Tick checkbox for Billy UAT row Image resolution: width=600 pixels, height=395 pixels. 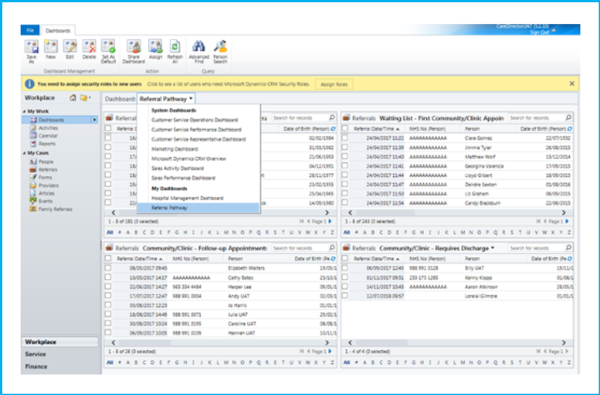coord(345,268)
